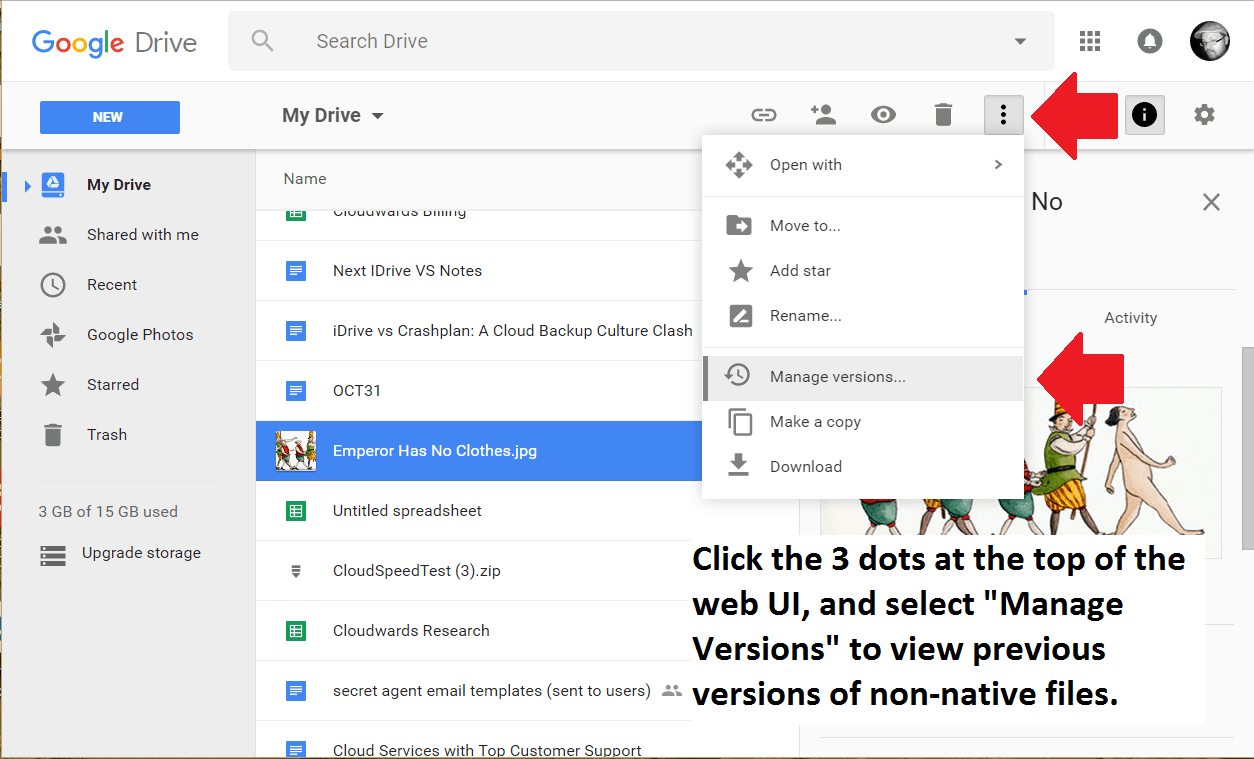1254x759 pixels.
Task: Click the Sheets icon beside Untitled spreadsheet
Action: point(296,511)
